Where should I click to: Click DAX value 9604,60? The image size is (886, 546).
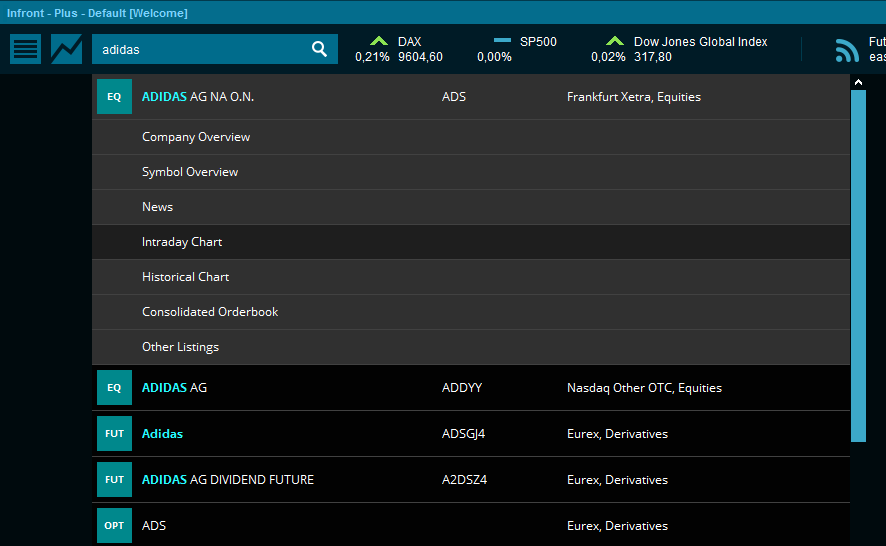(x=420, y=57)
